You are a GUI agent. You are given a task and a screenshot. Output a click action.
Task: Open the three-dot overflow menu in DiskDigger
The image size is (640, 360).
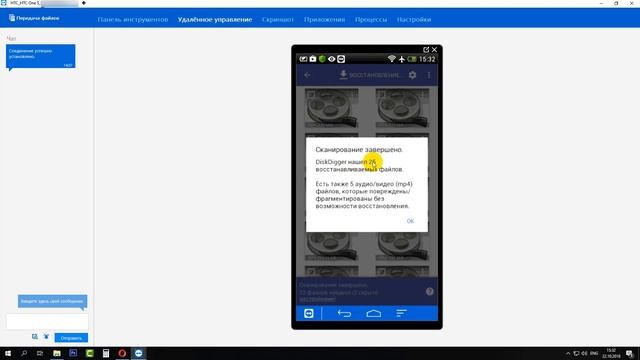point(429,75)
